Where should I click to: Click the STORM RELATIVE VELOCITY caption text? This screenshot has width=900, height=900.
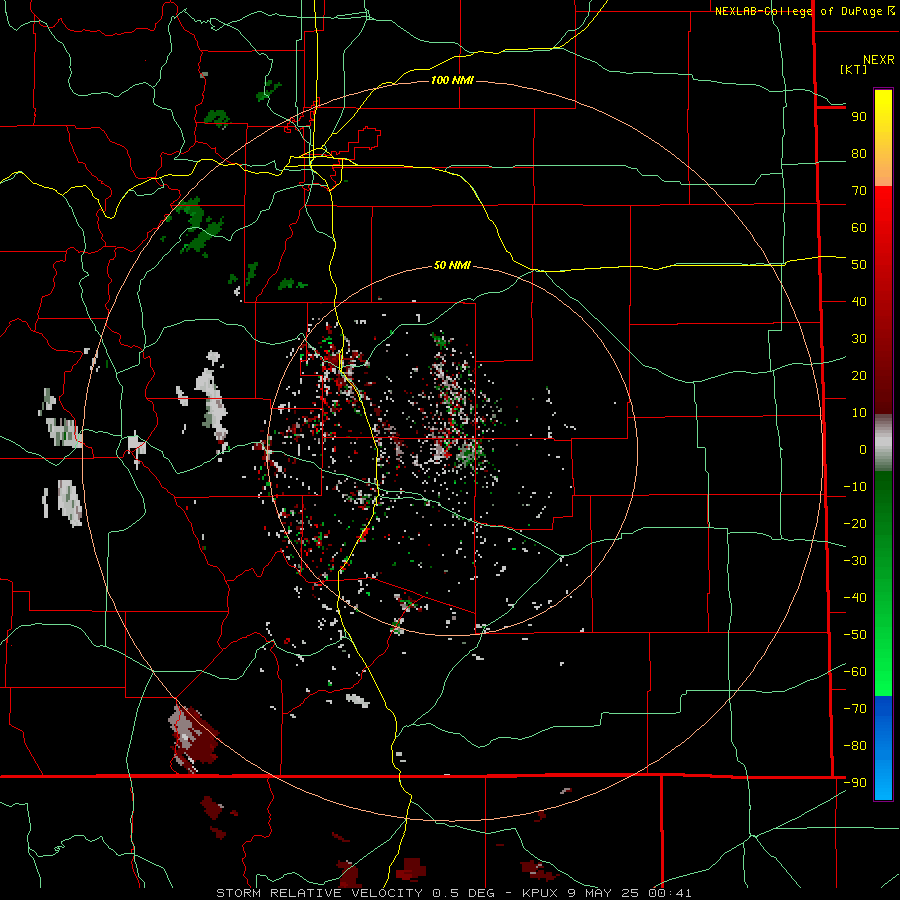pyautogui.click(x=320, y=893)
